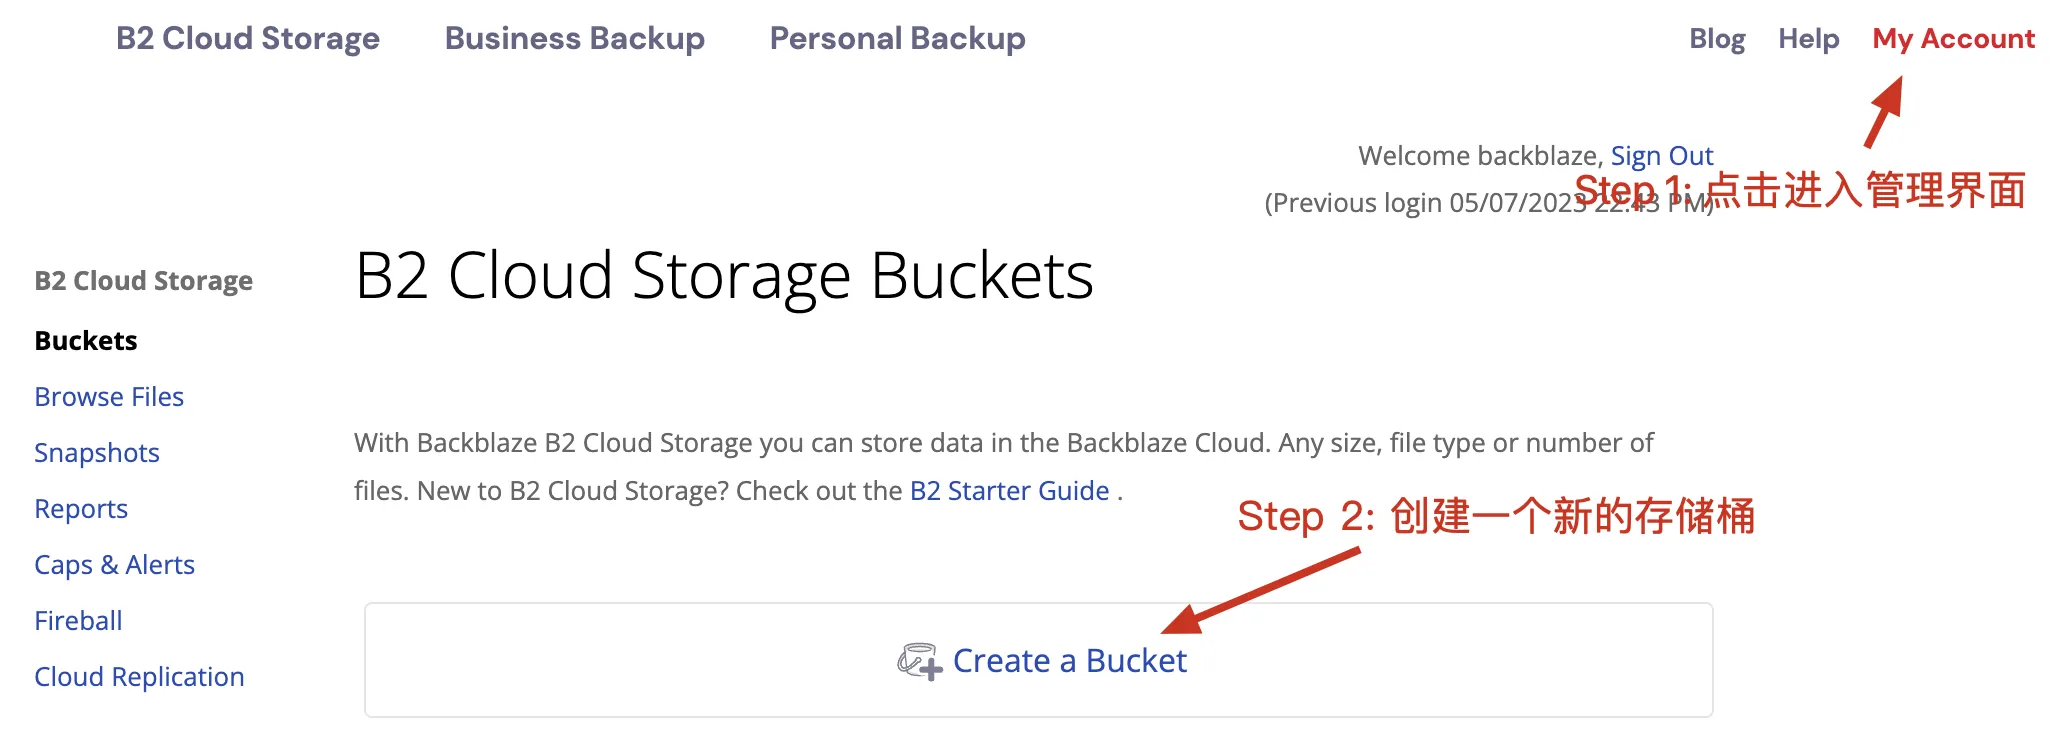Open Snapshots in the sidebar
Image resolution: width=2068 pixels, height=742 pixels.
pyautogui.click(x=97, y=453)
